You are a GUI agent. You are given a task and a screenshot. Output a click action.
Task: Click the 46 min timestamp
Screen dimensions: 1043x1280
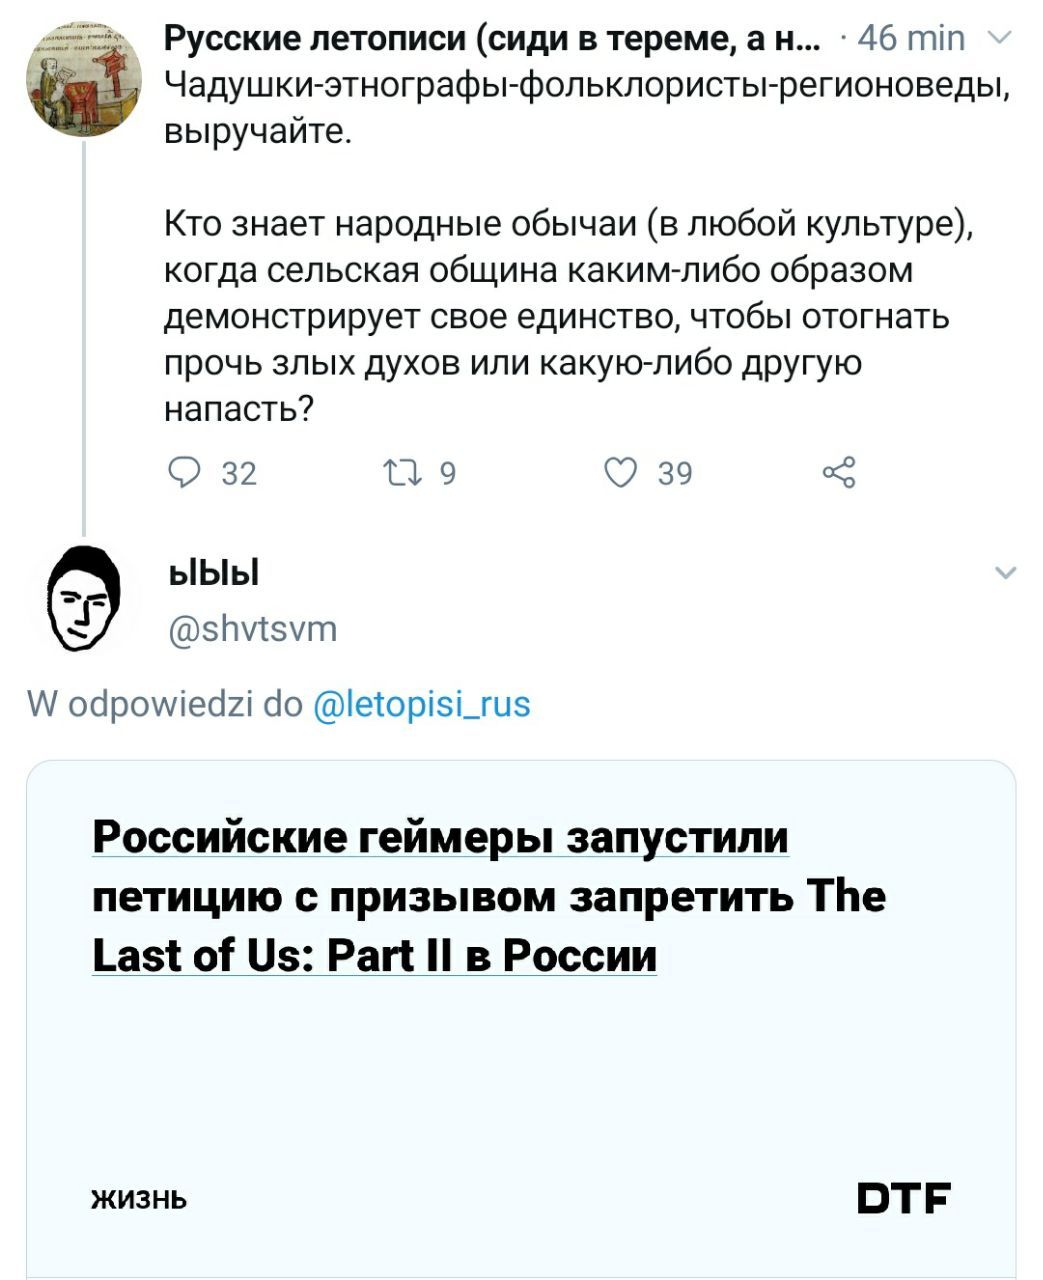tap(911, 39)
